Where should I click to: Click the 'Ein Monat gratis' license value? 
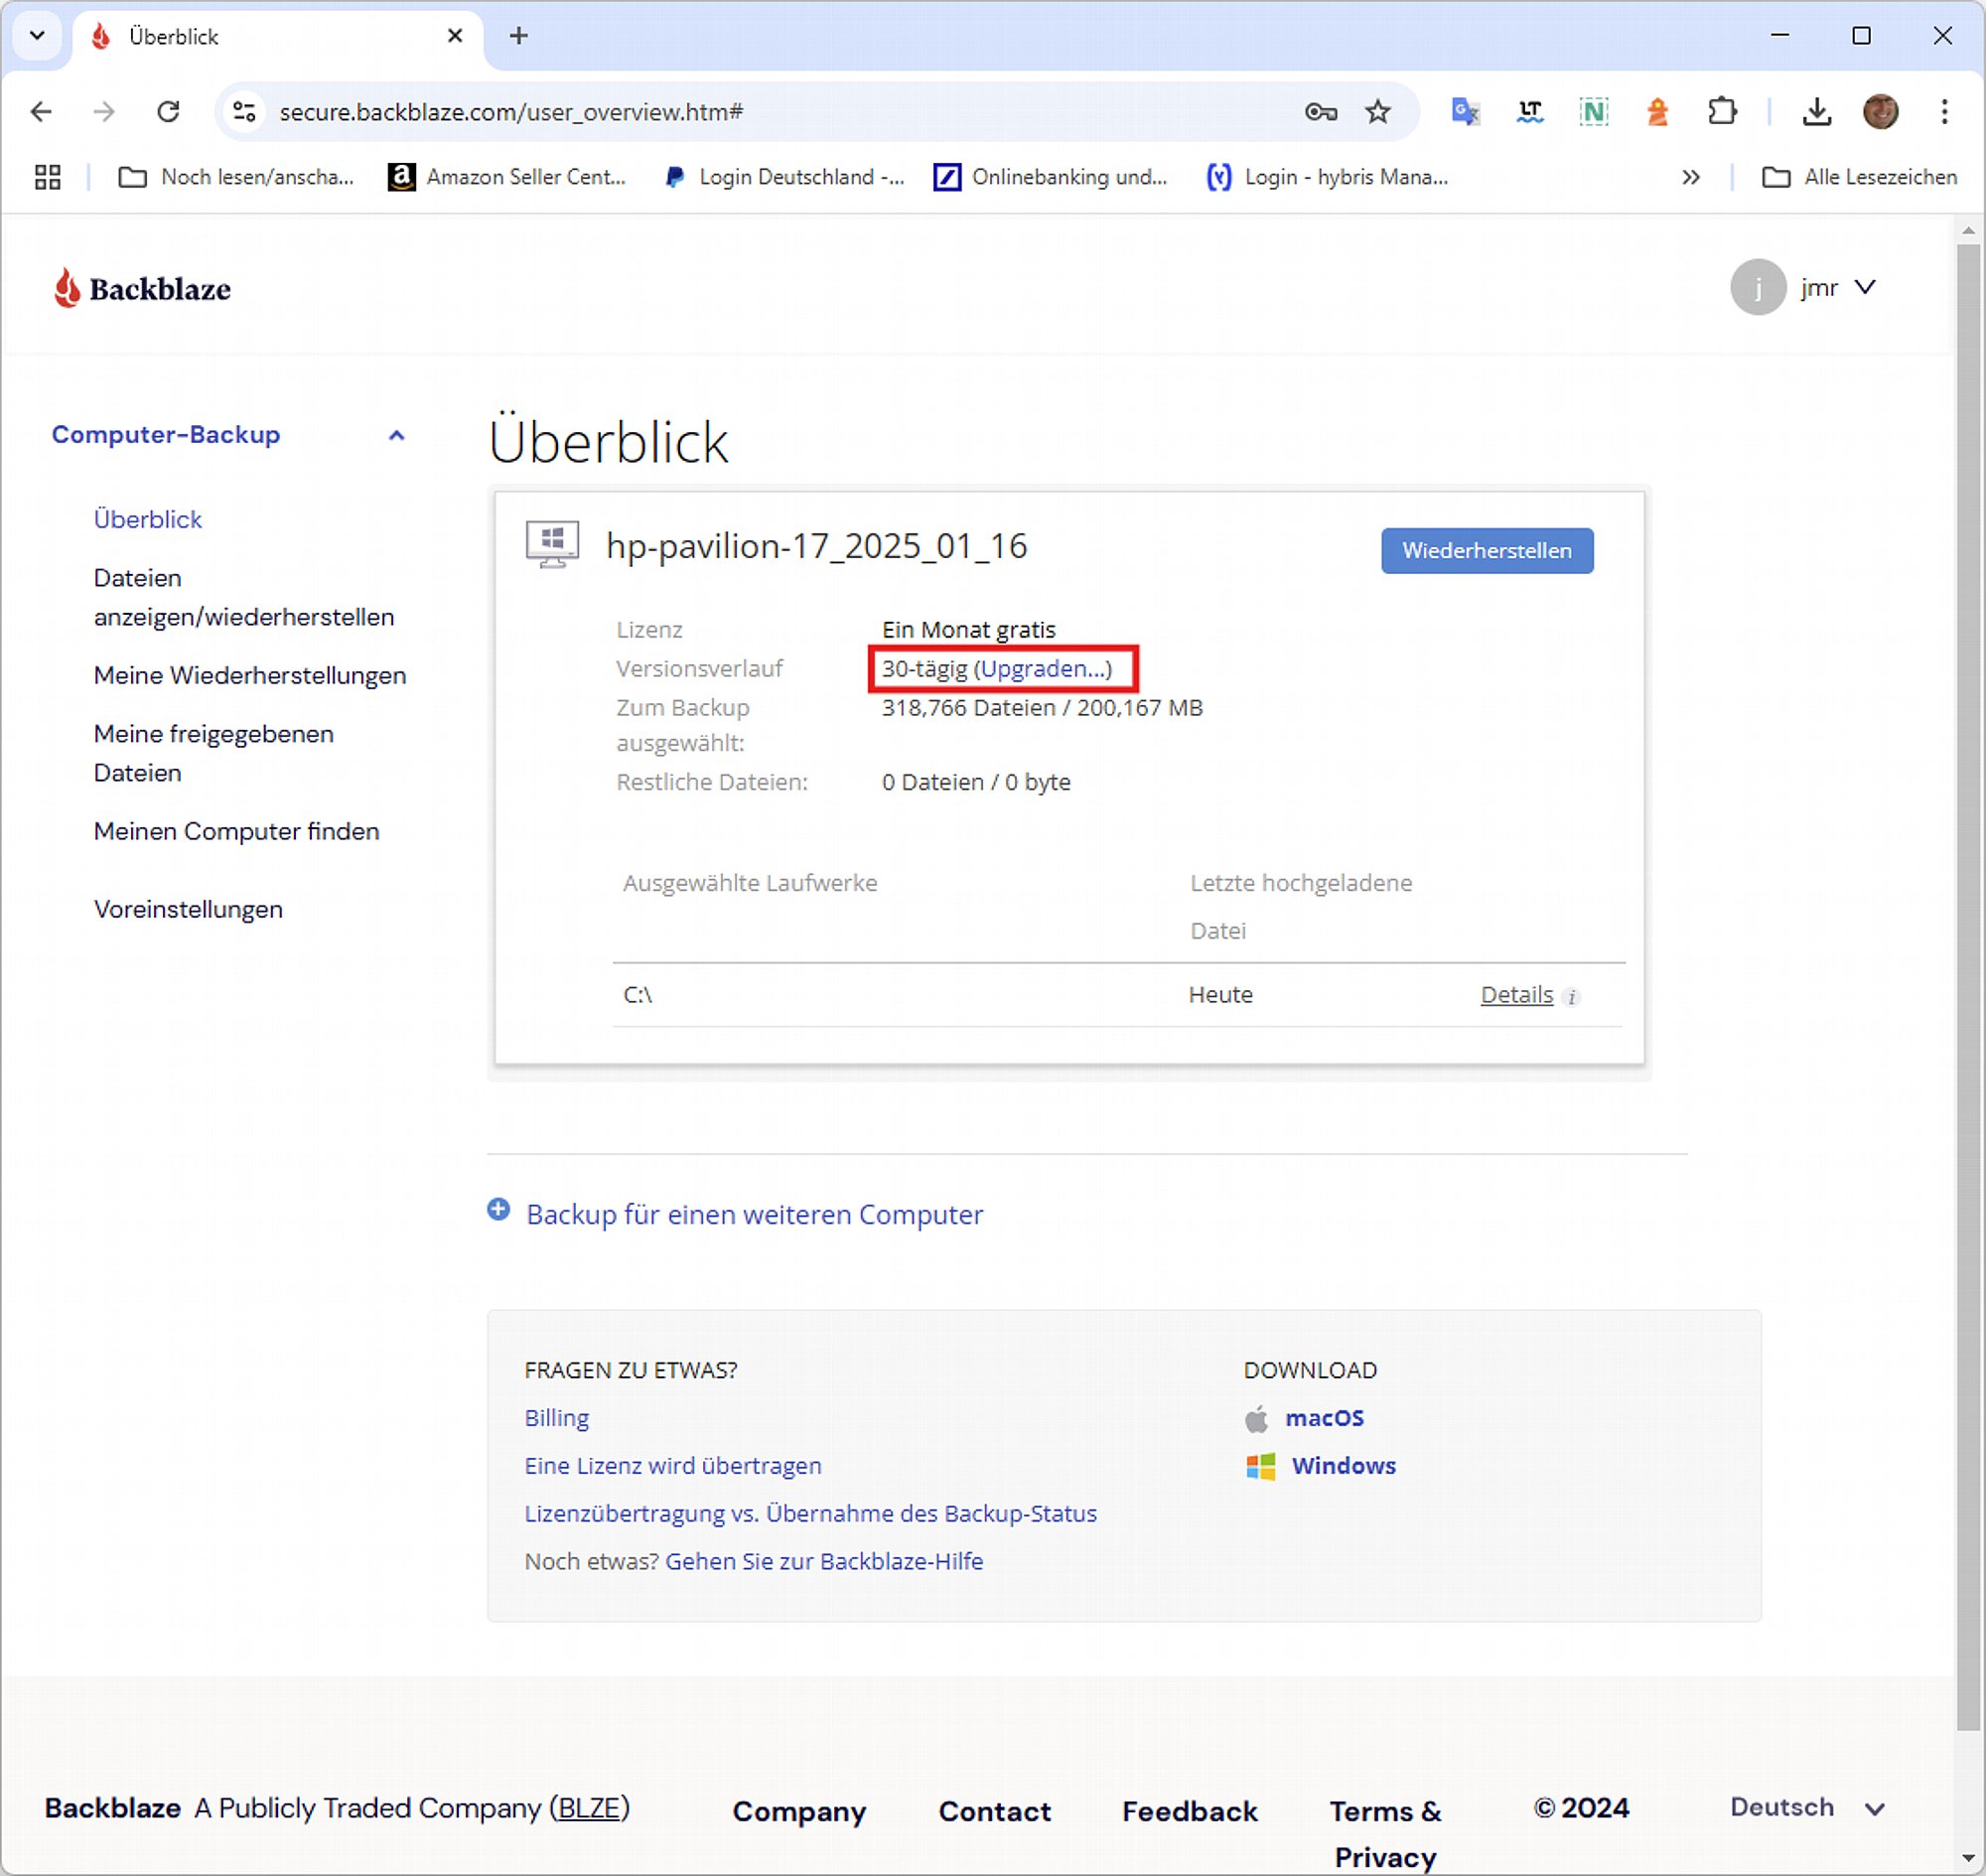coord(968,629)
